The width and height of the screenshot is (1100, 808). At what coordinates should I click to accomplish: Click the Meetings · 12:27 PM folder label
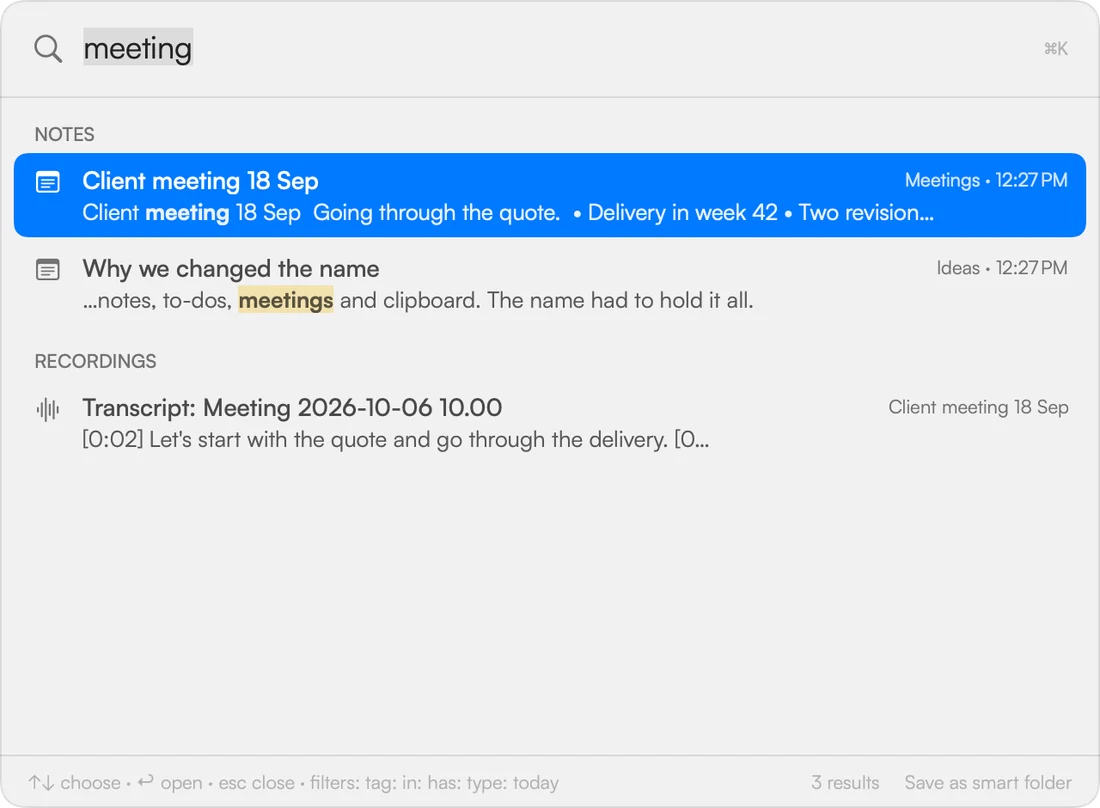(986, 180)
